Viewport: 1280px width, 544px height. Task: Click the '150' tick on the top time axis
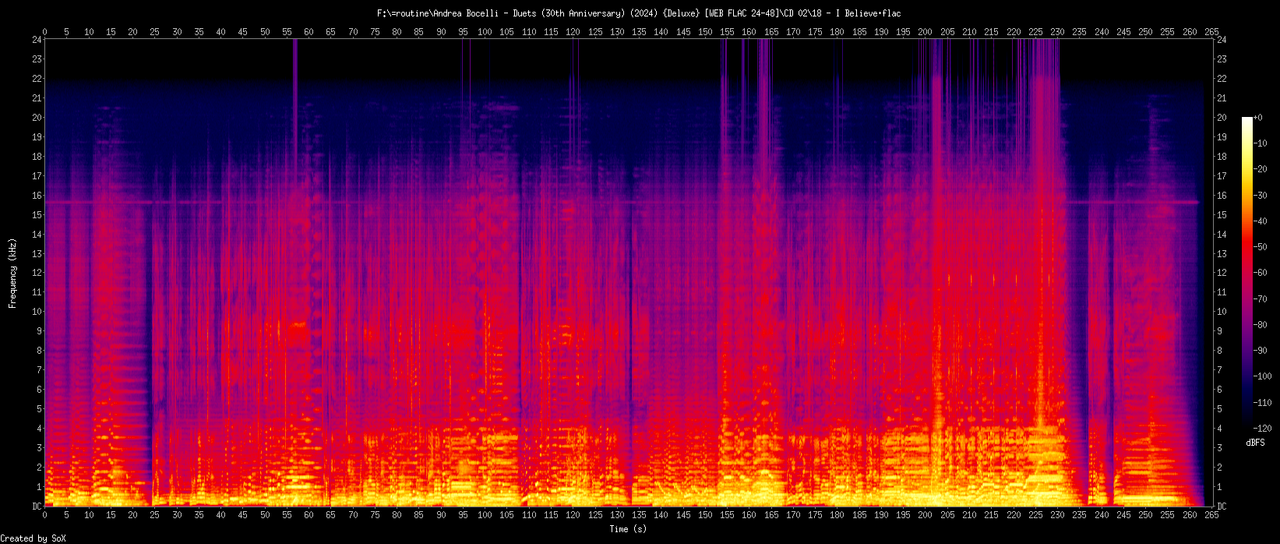pyautogui.click(x=705, y=32)
